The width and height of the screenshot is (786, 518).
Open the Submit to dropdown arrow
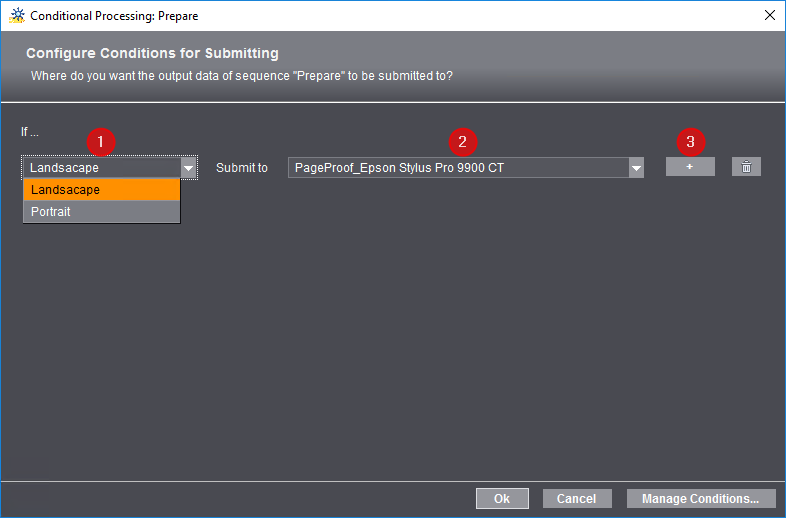636,168
